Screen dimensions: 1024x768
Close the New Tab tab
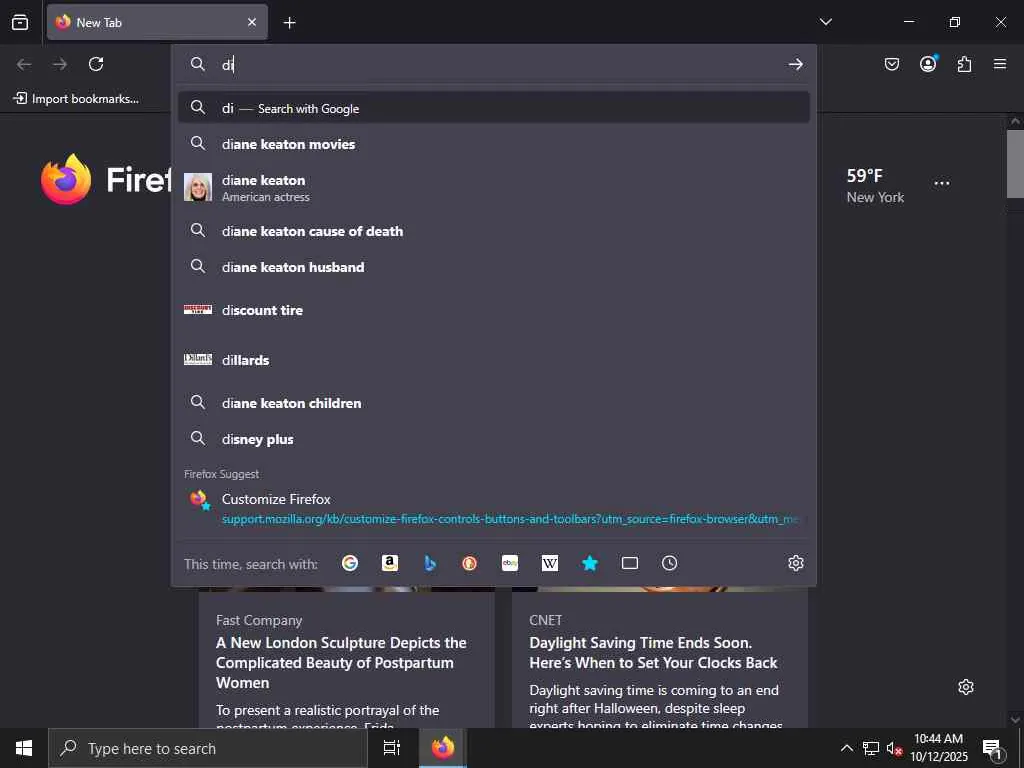coord(252,22)
